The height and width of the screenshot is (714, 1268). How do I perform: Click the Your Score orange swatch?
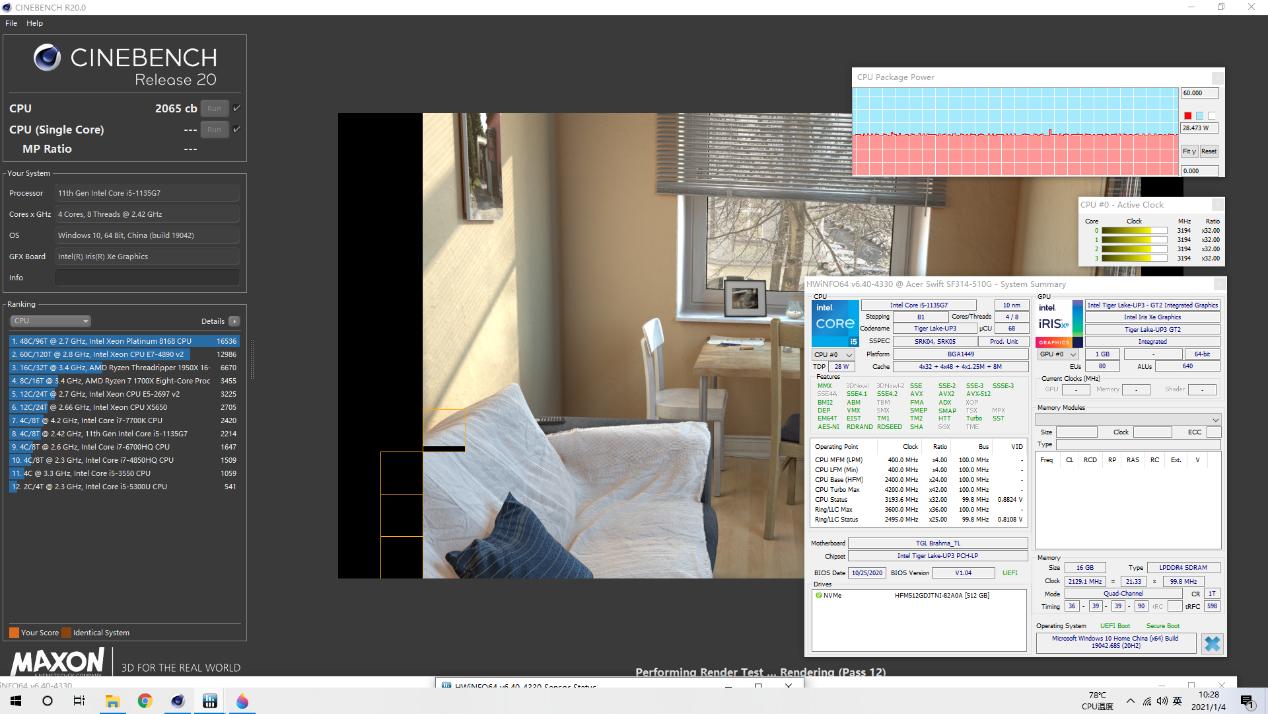(14, 632)
